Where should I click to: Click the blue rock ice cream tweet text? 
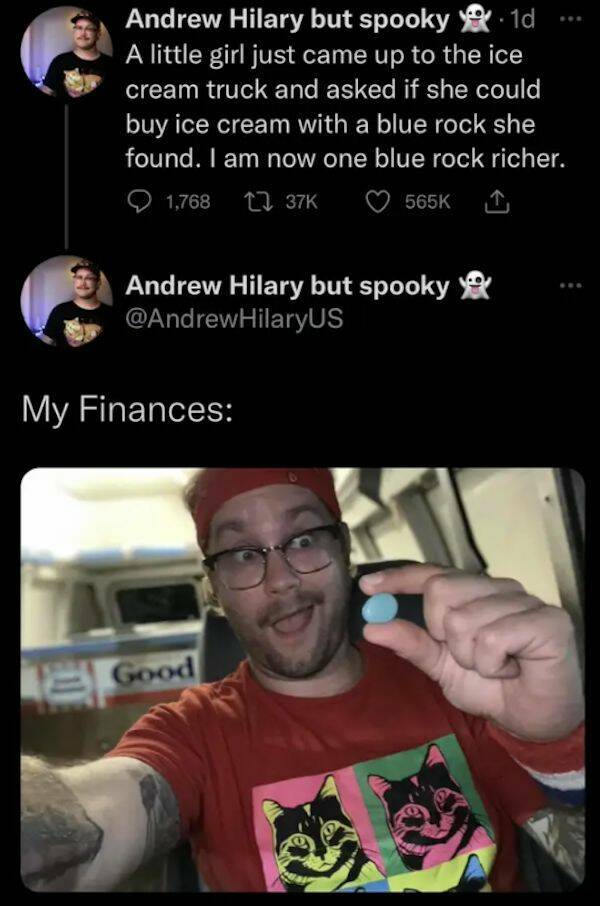coord(345,107)
